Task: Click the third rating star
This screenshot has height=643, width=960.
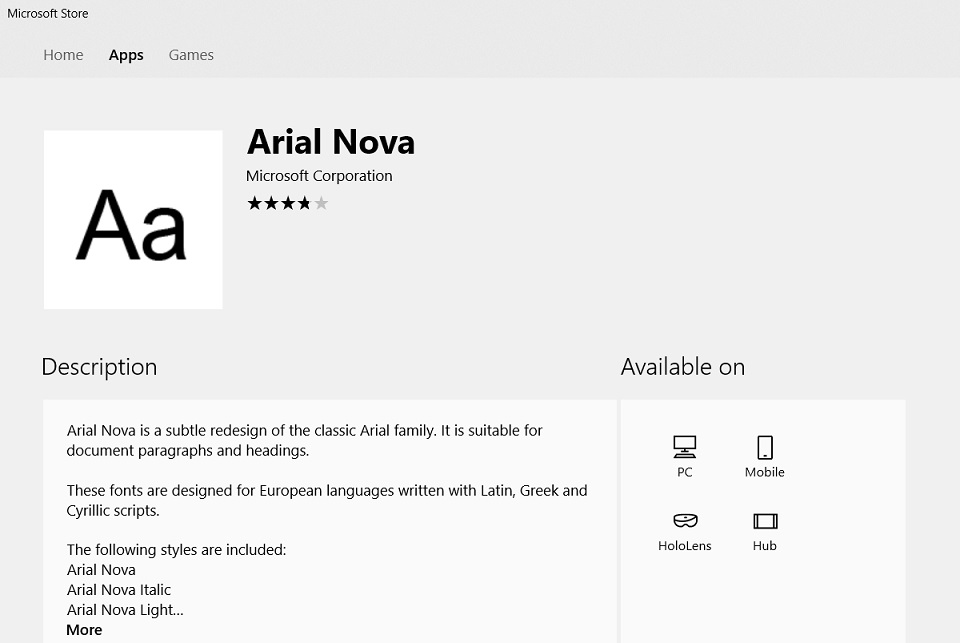Action: click(x=288, y=203)
